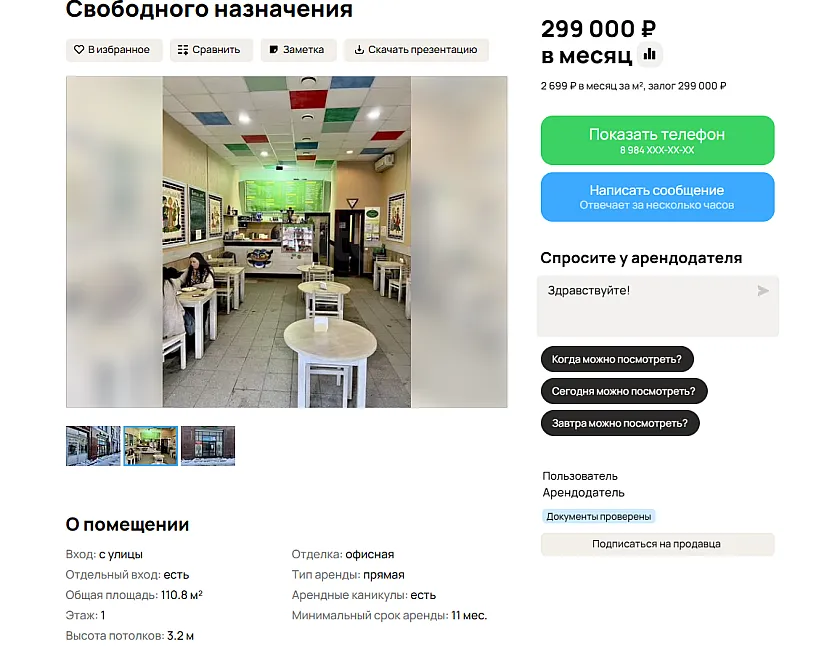The image size is (840, 660).
Task: Click blurred right side of photo gallery
Action: [459, 242]
